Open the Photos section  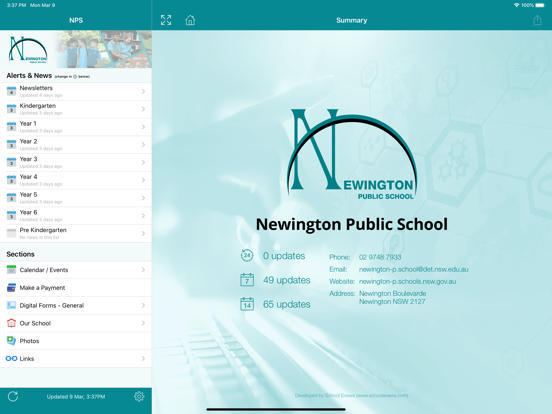pos(76,341)
